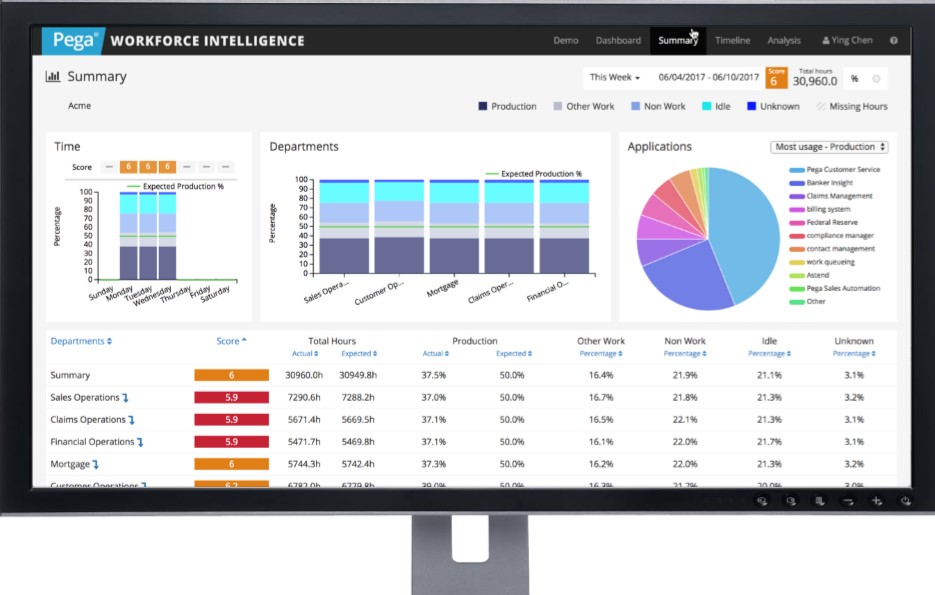The height and width of the screenshot is (595, 935).
Task: Toggle Non Work series in legend
Action: 658,106
